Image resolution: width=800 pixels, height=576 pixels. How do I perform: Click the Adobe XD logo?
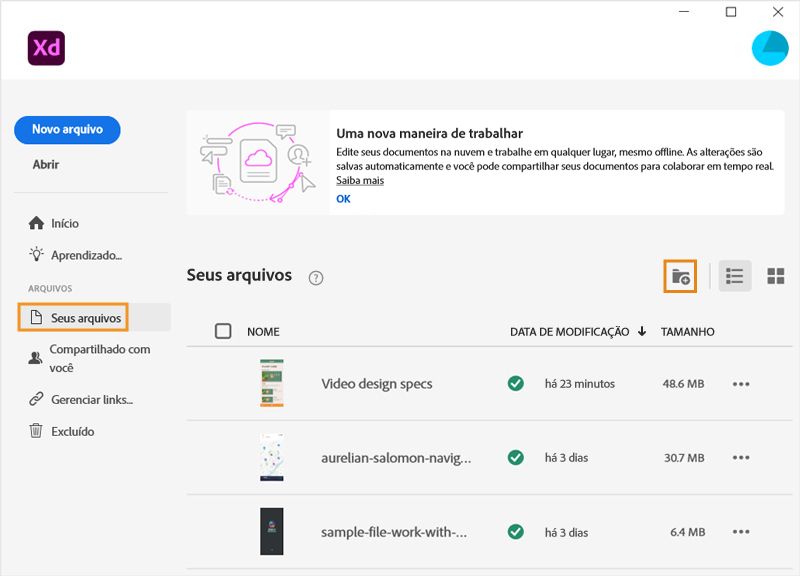pyautogui.click(x=47, y=48)
